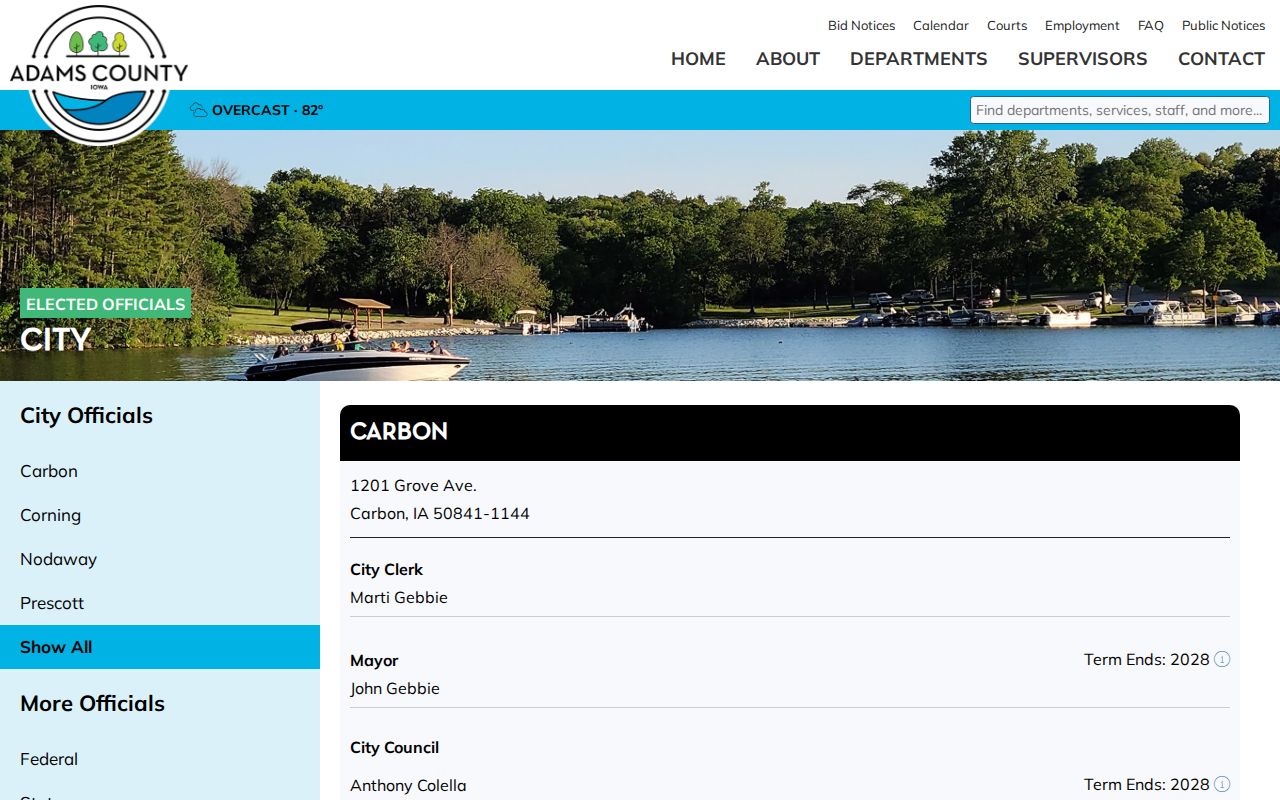Open the ABOUT menu
The height and width of the screenshot is (800, 1280).
[x=788, y=59]
